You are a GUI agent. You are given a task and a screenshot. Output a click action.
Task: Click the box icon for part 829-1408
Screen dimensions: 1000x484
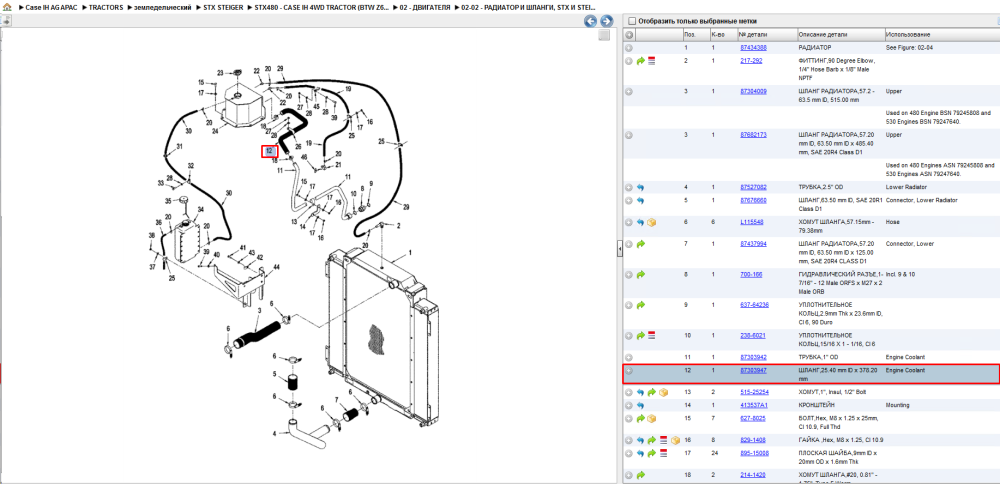pyautogui.click(x=675, y=440)
